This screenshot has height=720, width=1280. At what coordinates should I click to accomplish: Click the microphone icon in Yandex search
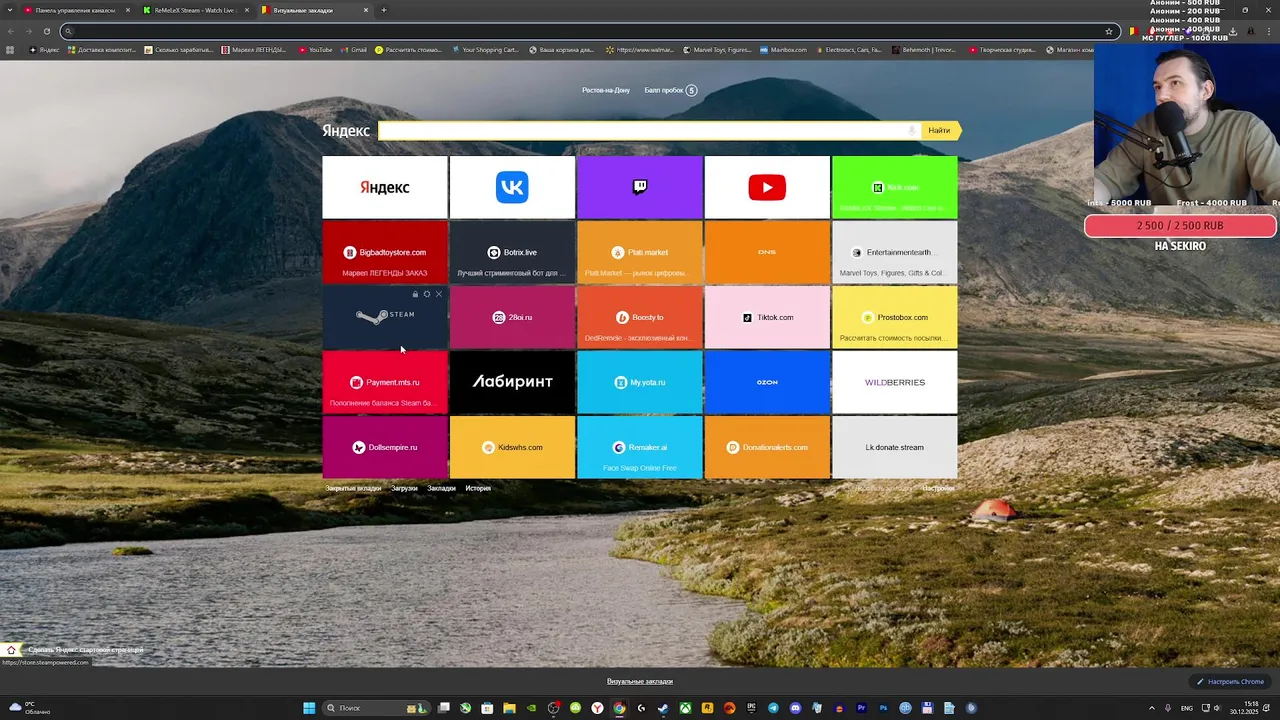912,130
